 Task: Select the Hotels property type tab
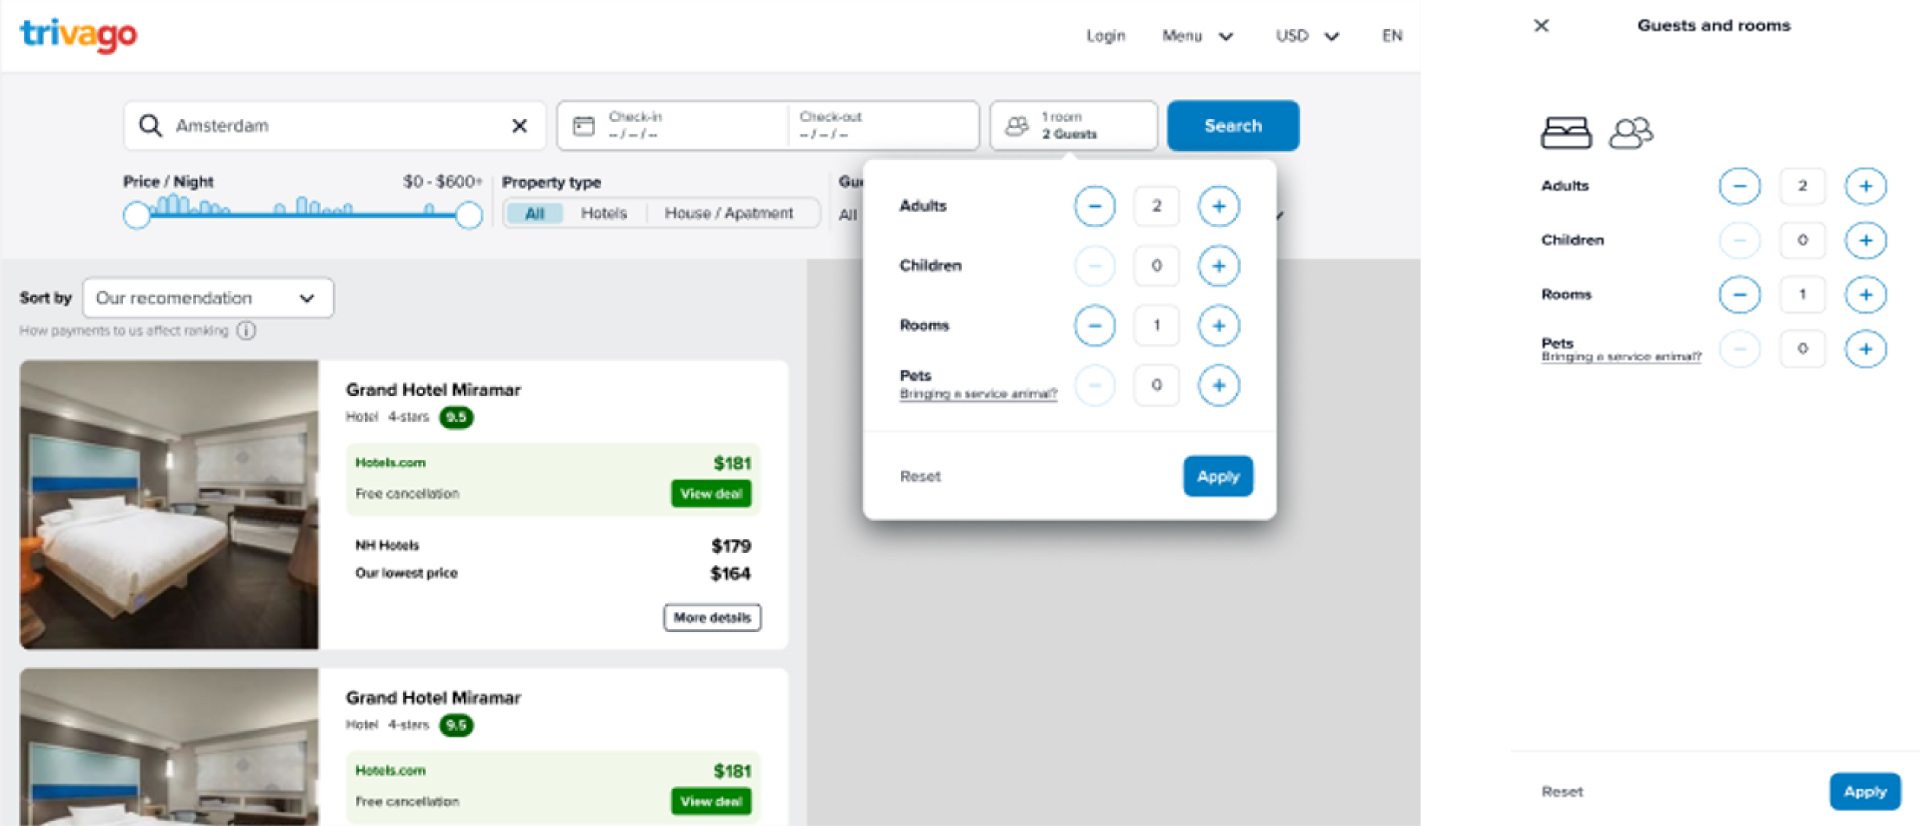click(x=604, y=213)
